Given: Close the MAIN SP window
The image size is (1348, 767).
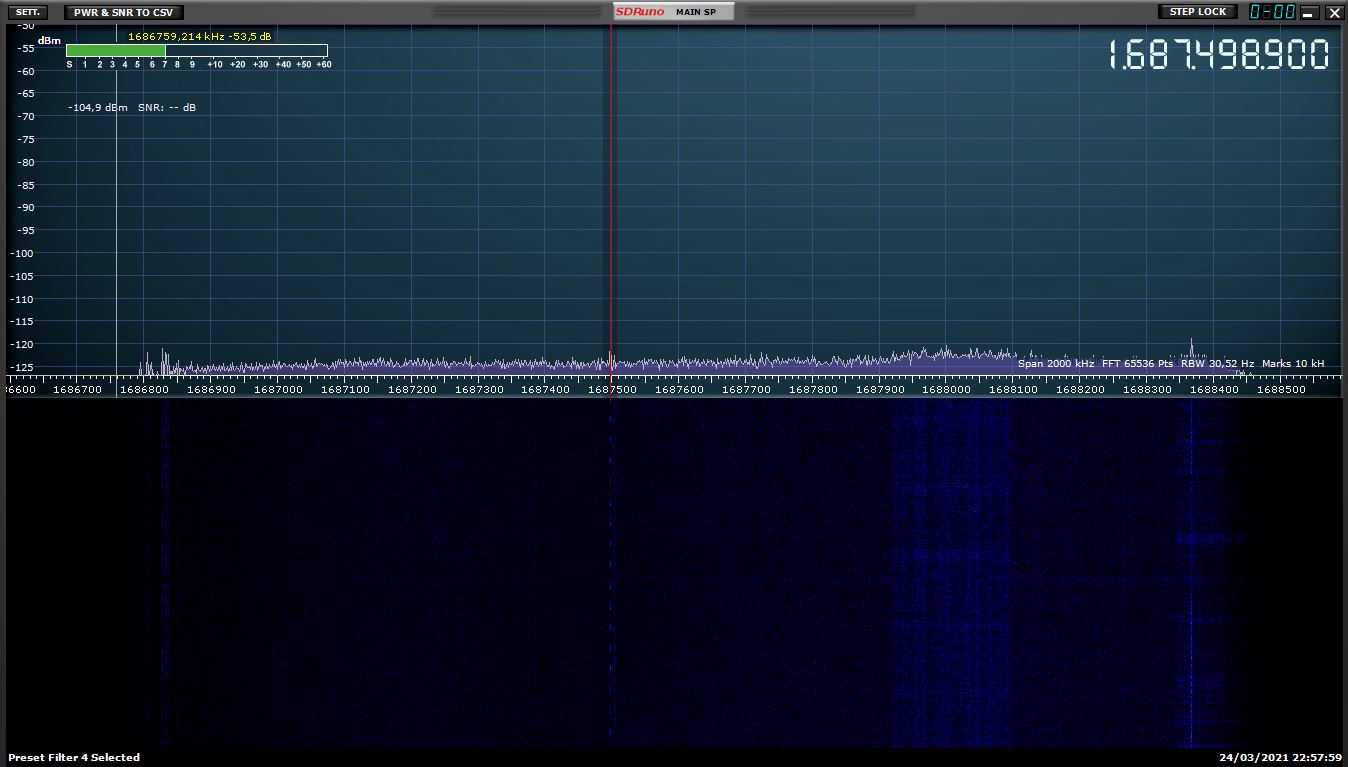Looking at the screenshot, I should coord(1334,13).
